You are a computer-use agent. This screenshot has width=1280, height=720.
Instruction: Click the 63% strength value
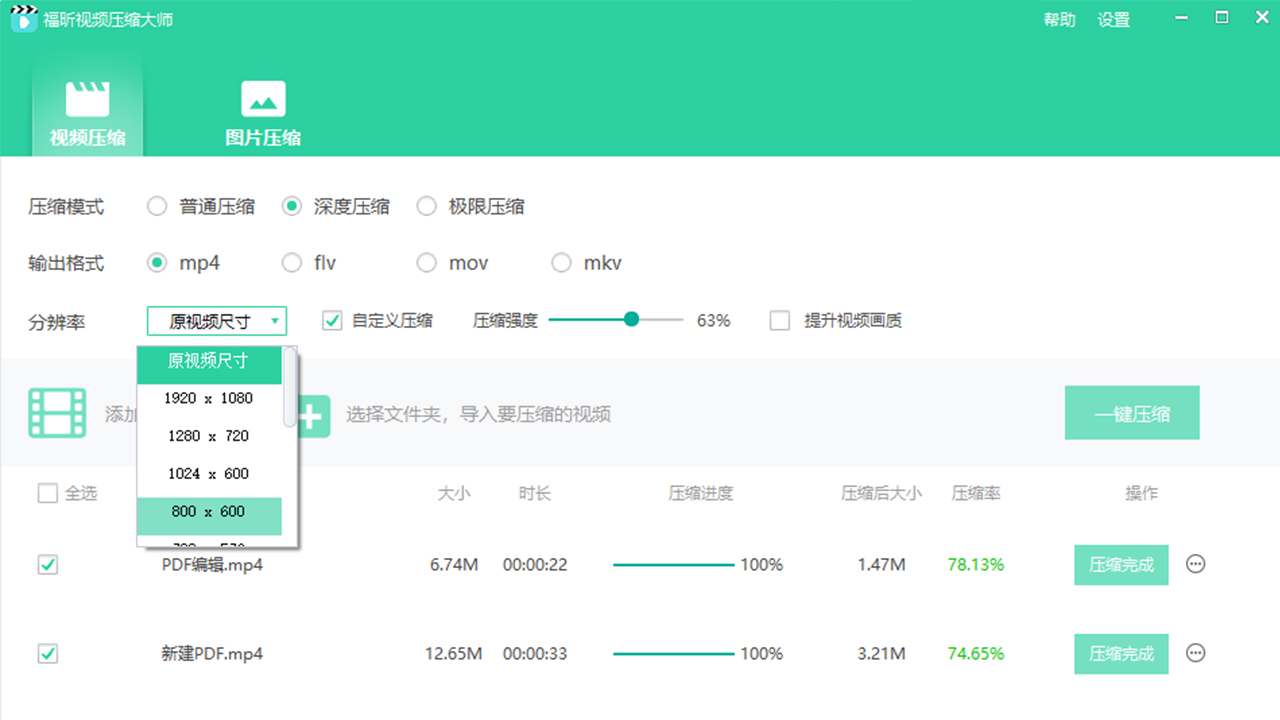click(x=714, y=321)
